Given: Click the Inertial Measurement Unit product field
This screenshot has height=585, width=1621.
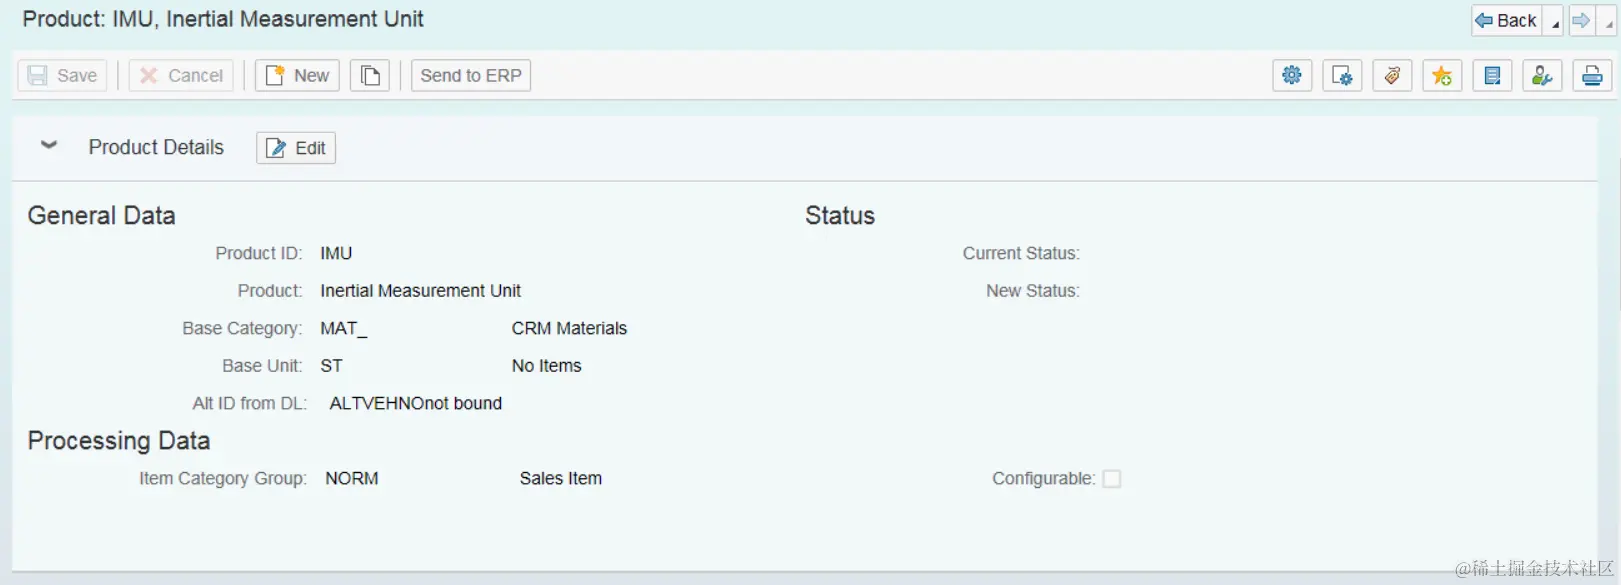Looking at the screenshot, I should click(420, 291).
